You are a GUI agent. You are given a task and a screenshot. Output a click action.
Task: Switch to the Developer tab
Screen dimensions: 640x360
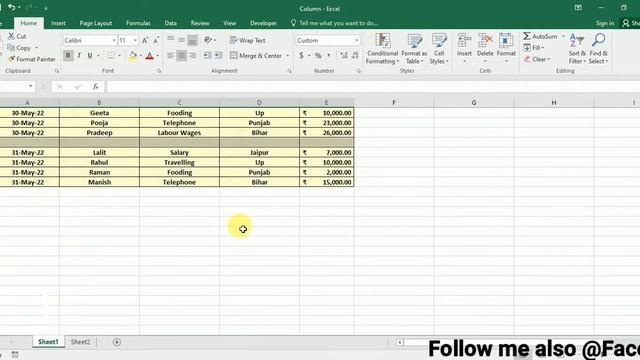click(x=263, y=23)
